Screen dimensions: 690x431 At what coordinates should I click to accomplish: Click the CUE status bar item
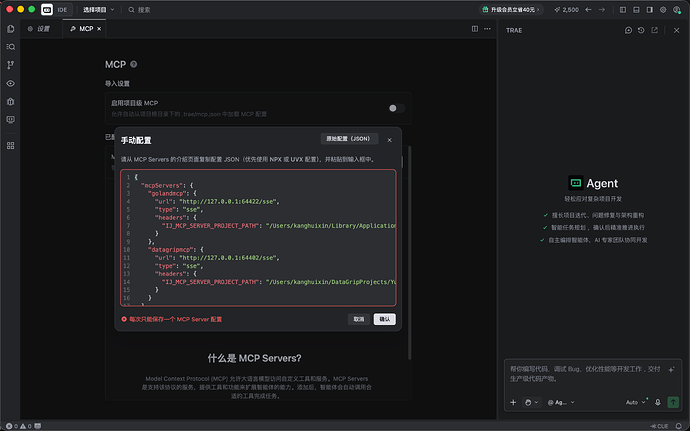pos(659,426)
